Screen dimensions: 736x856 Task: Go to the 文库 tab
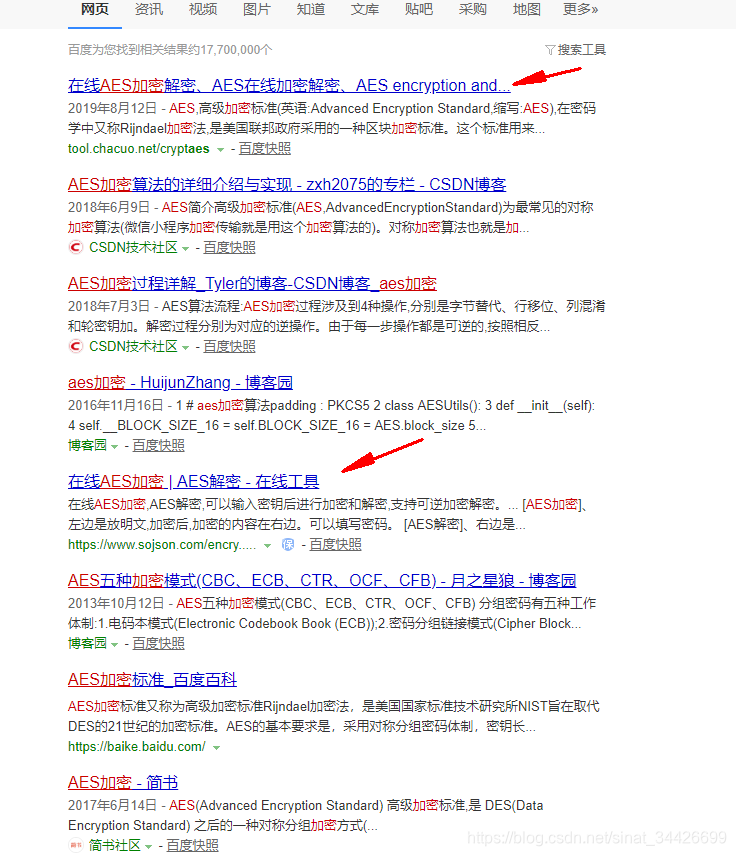tap(365, 10)
